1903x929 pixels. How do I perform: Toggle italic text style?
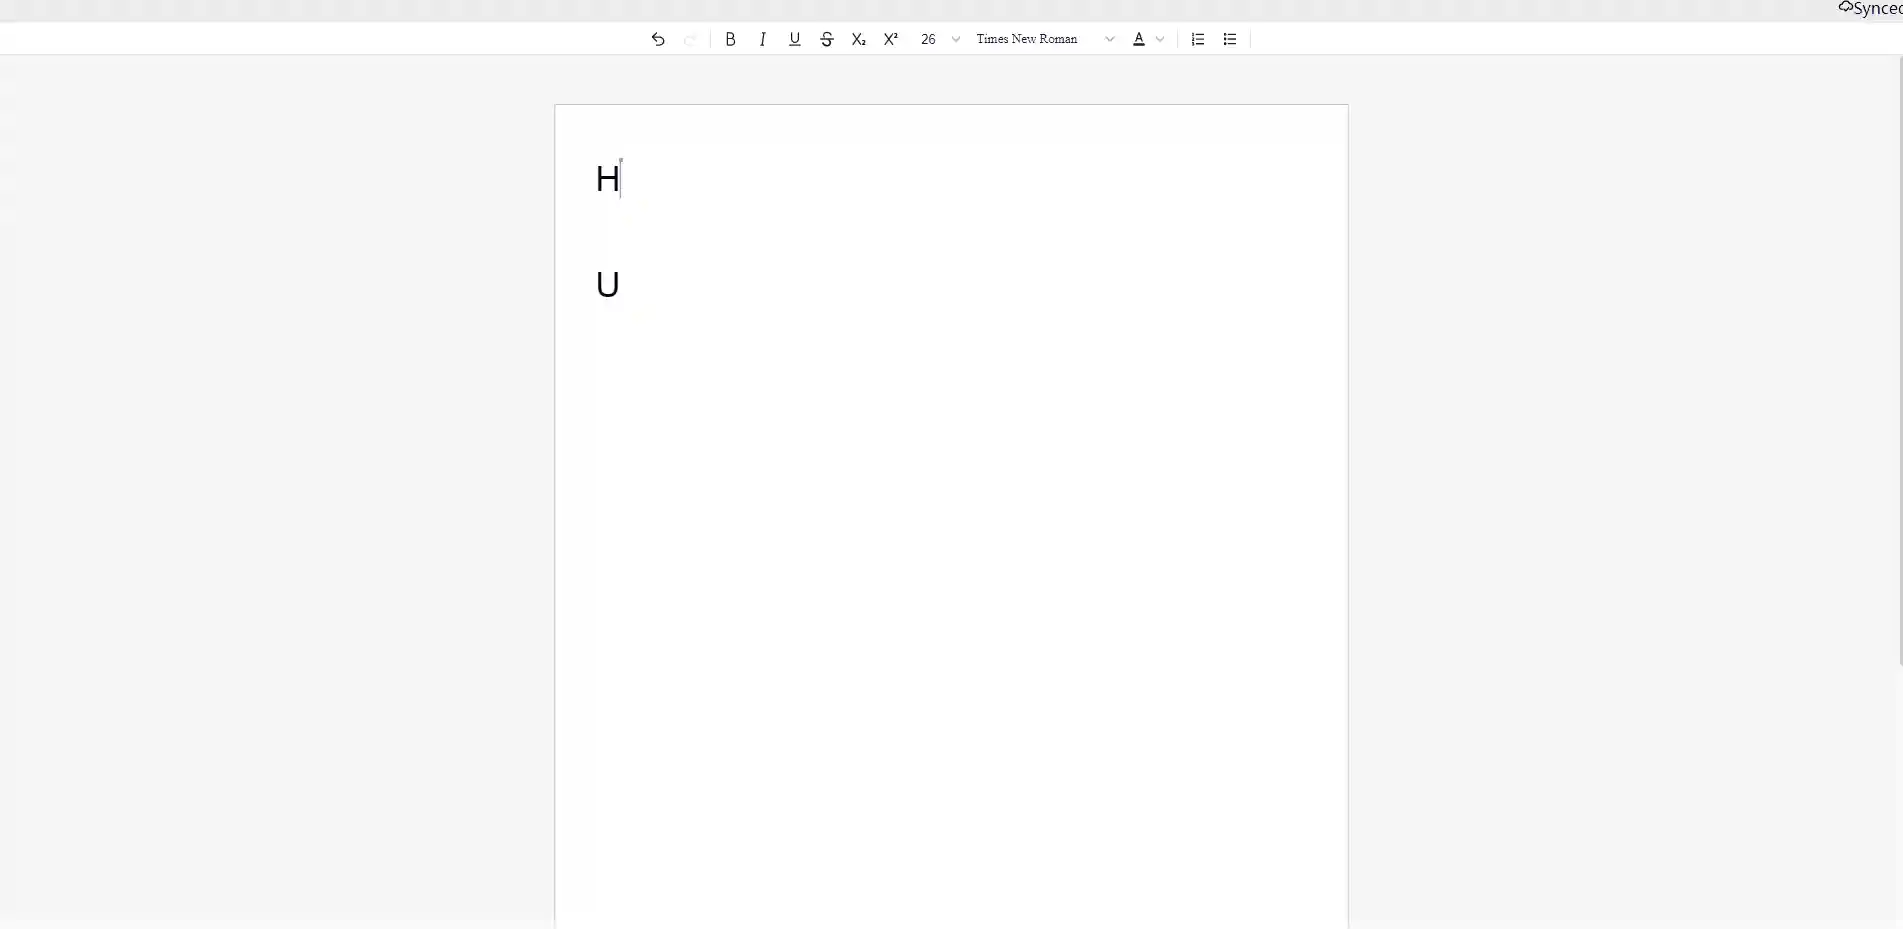click(762, 39)
